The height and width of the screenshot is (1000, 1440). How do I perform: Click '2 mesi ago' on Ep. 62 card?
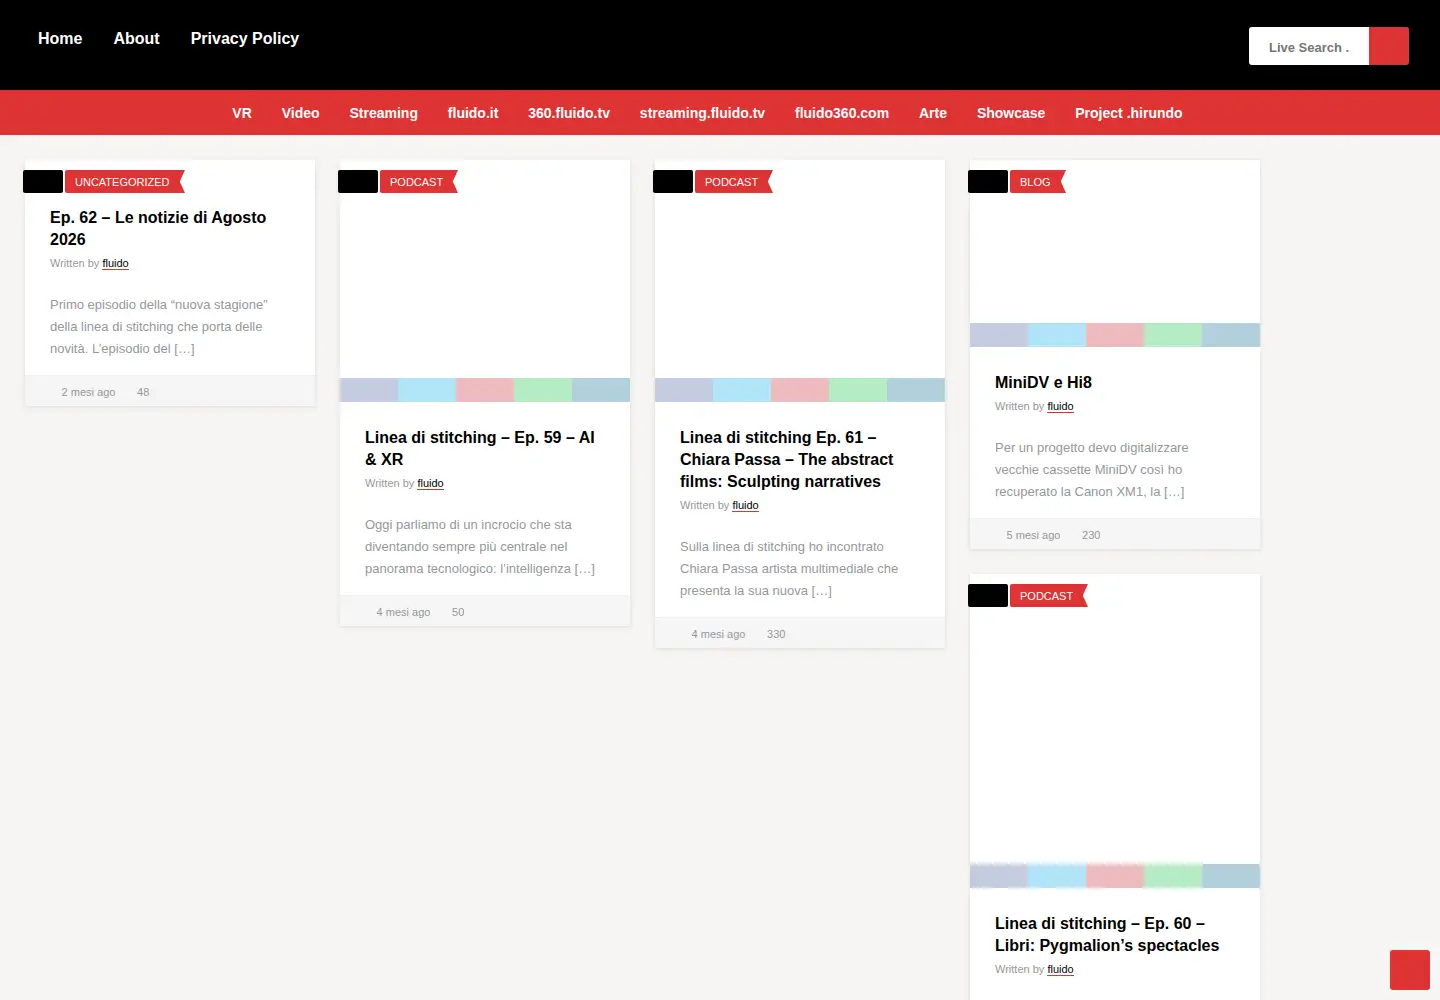pos(88,392)
